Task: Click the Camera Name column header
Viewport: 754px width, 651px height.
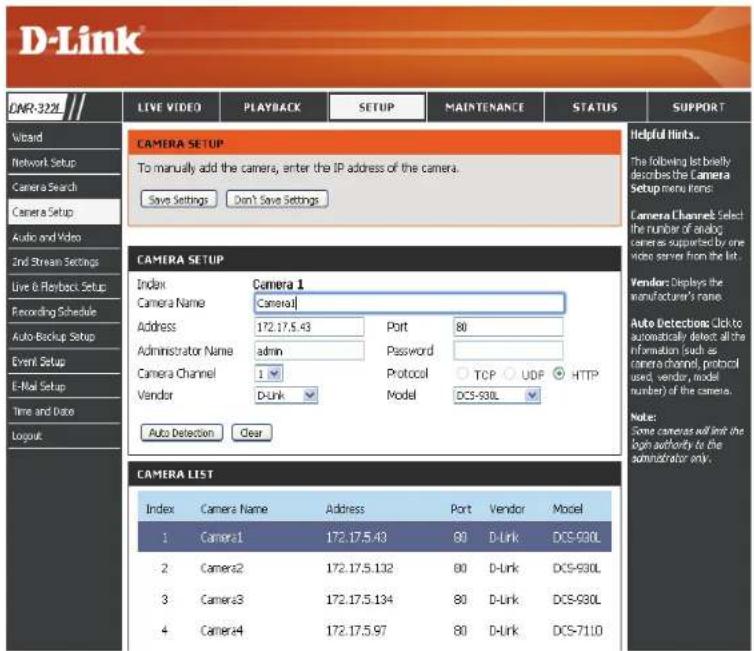Action: tap(234, 509)
